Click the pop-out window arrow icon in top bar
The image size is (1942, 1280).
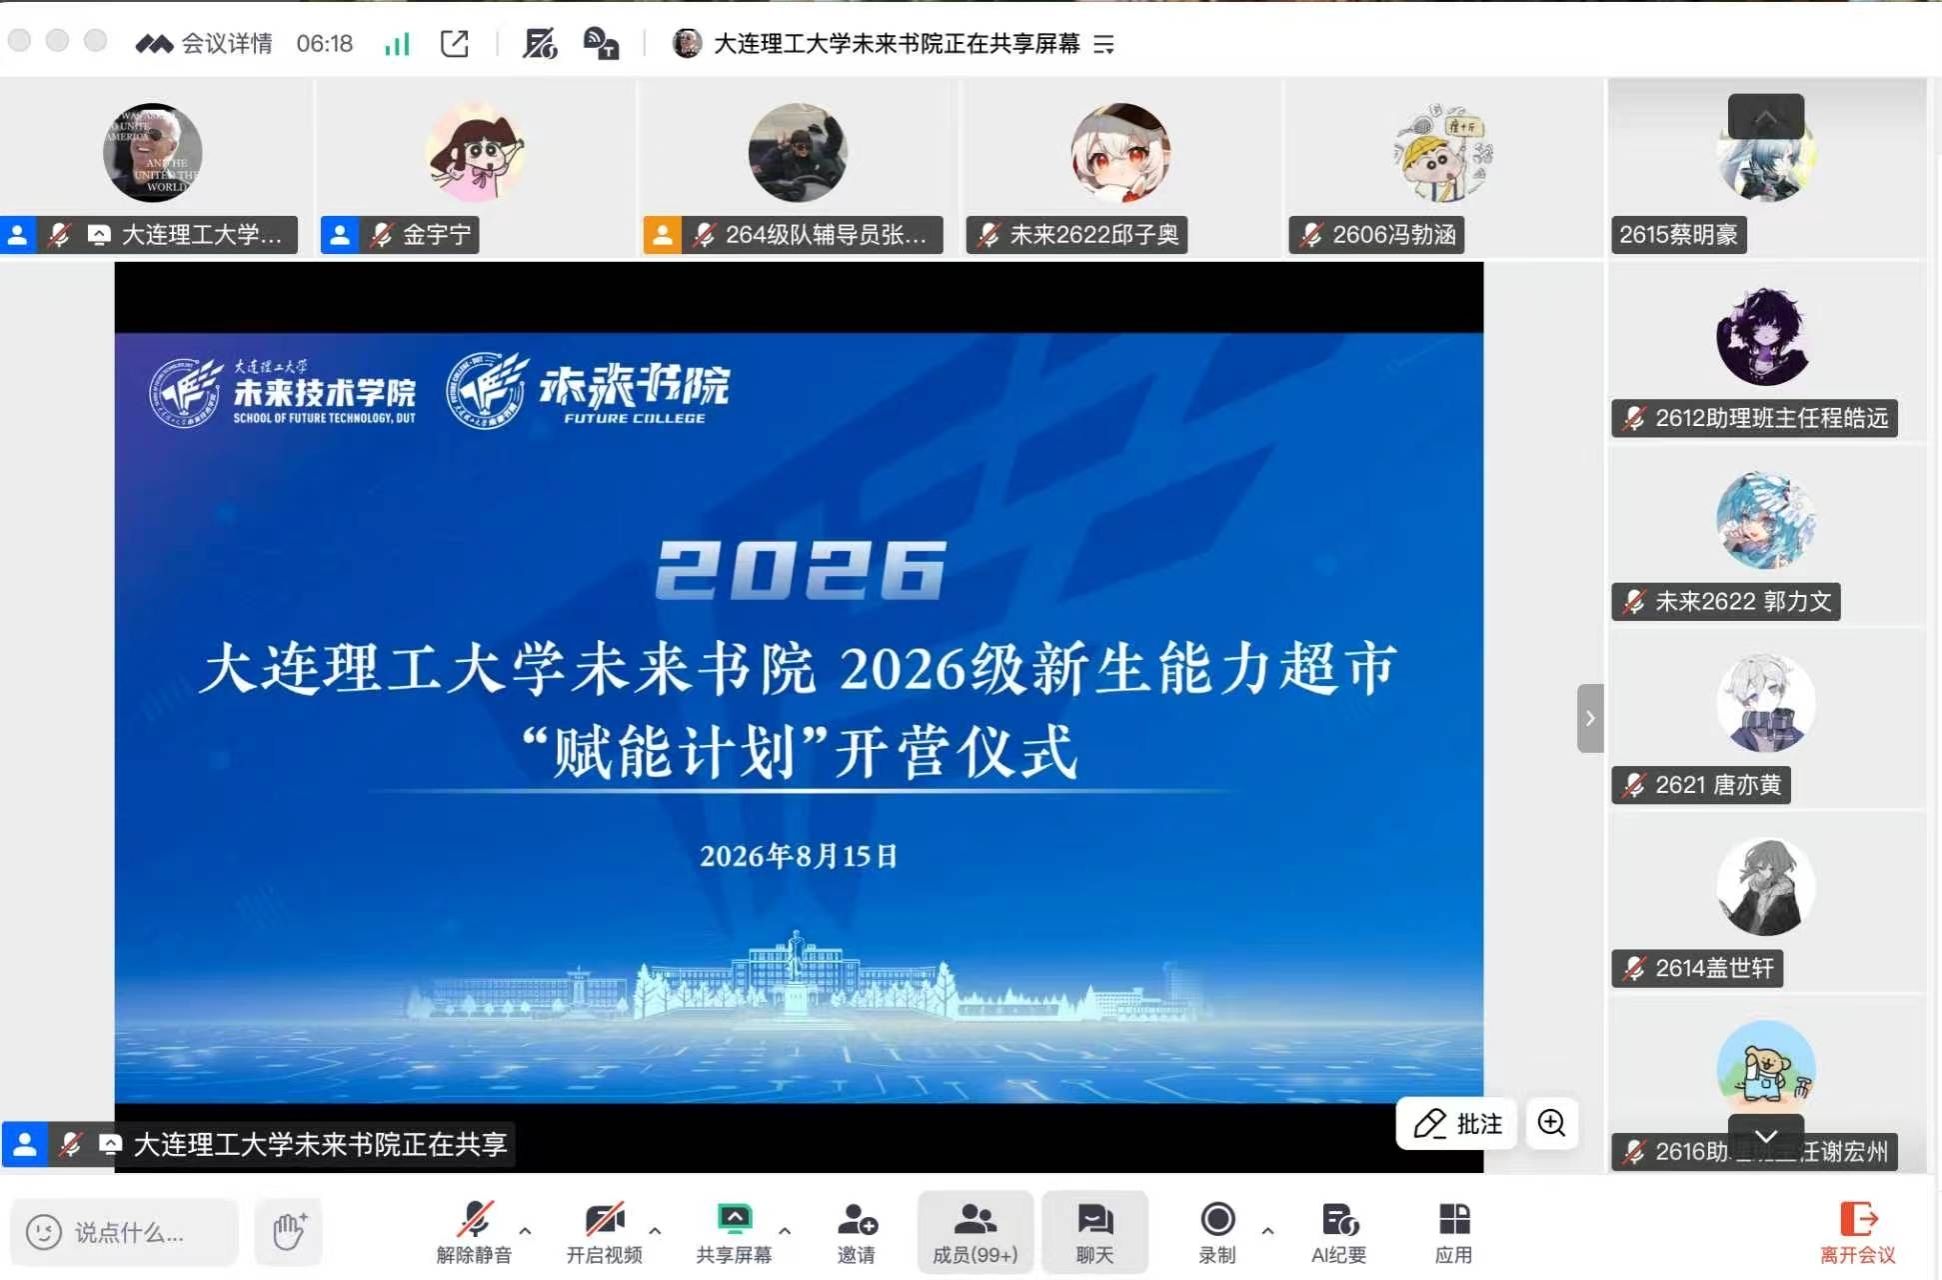coord(454,43)
